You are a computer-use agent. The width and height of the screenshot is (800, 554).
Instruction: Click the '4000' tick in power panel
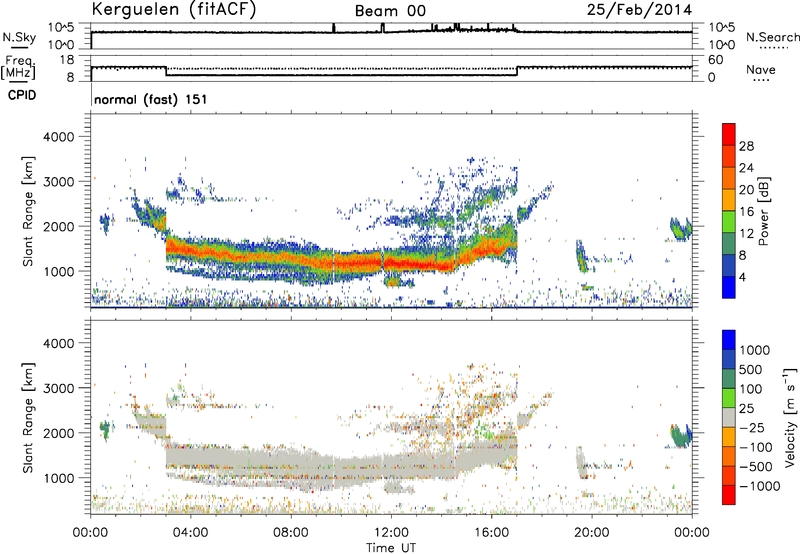pyautogui.click(x=58, y=137)
